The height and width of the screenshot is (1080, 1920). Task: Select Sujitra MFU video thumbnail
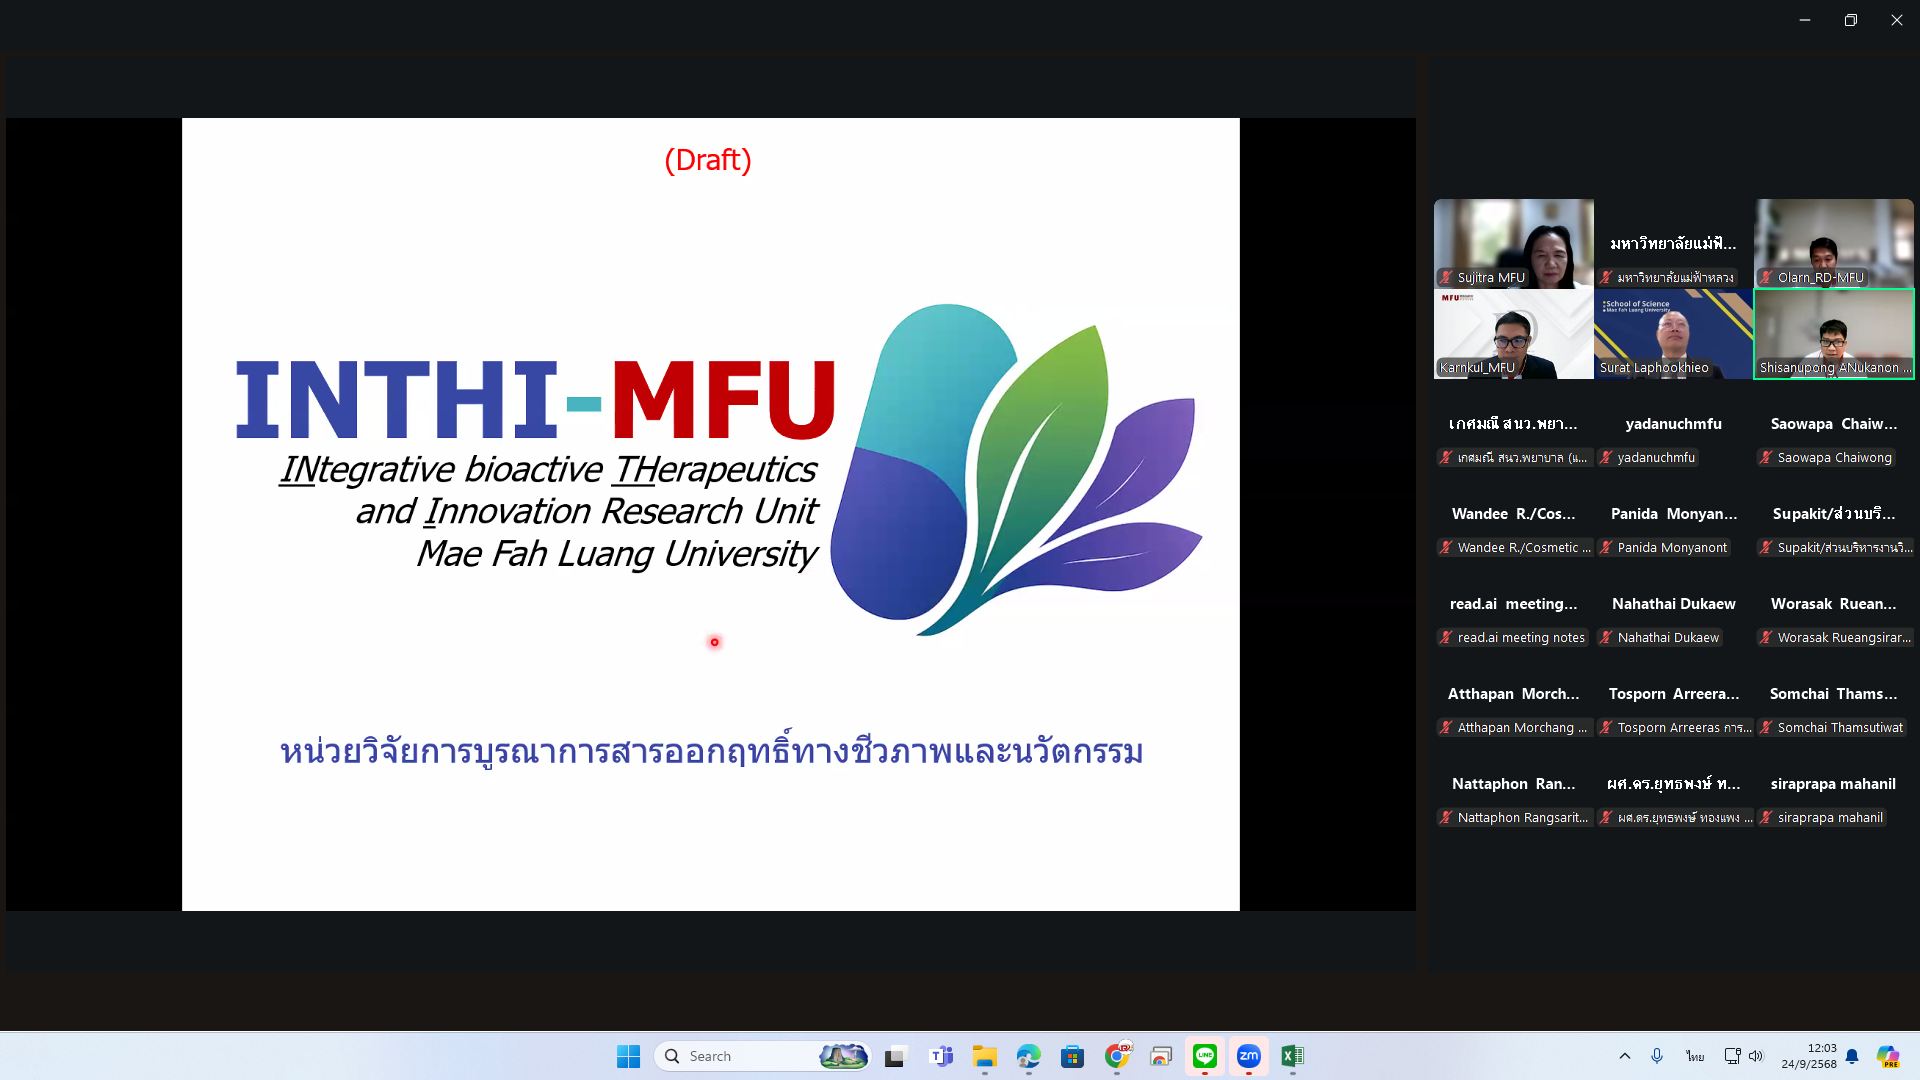(1513, 244)
